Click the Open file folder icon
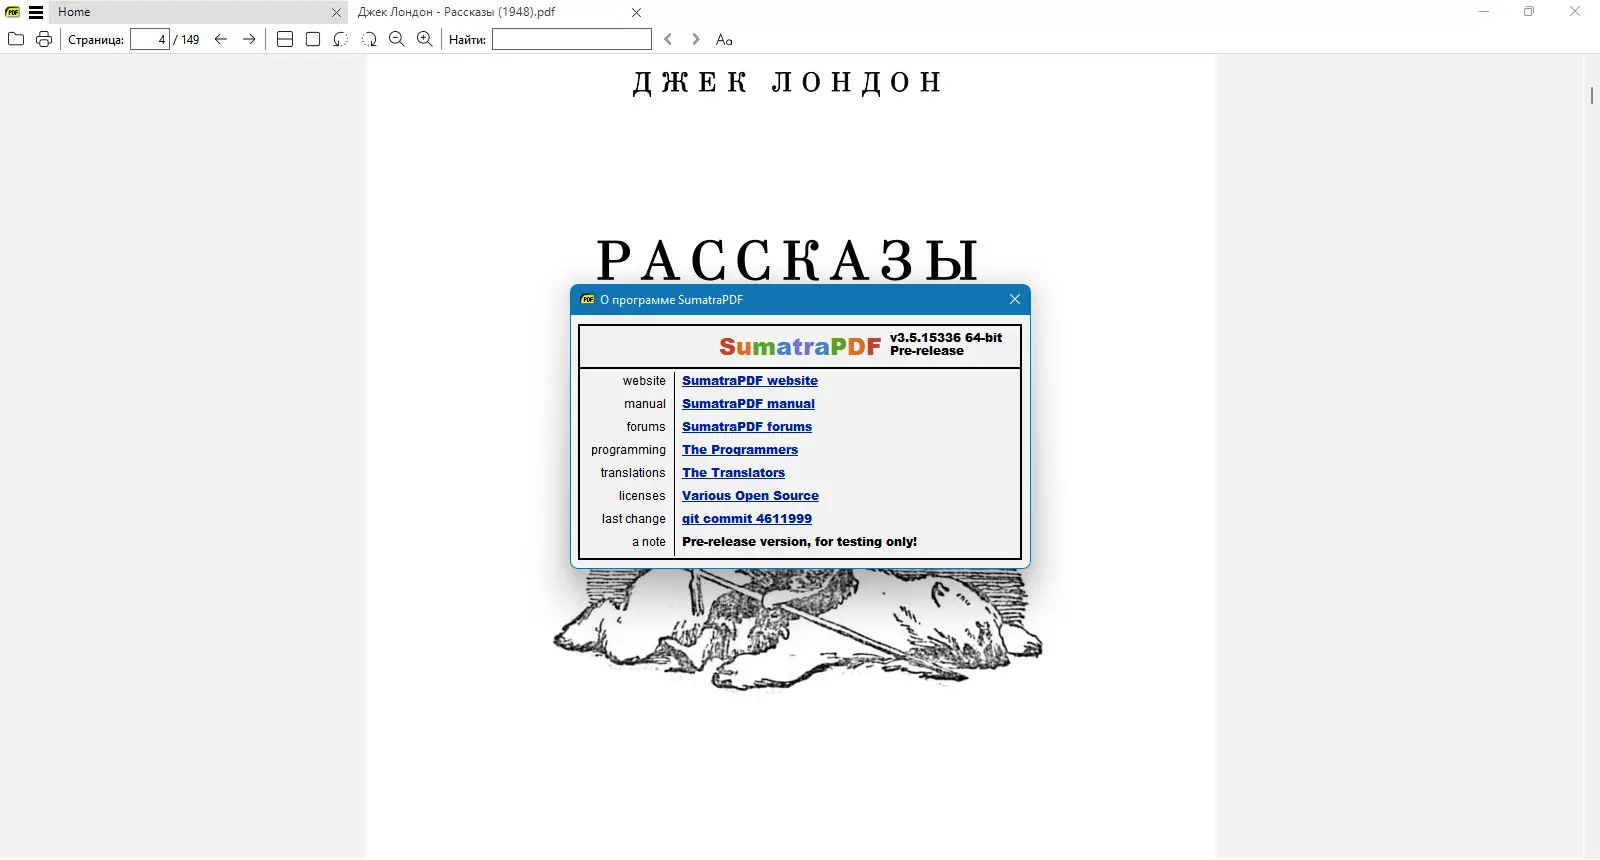The width and height of the screenshot is (1600, 860). click(x=16, y=39)
